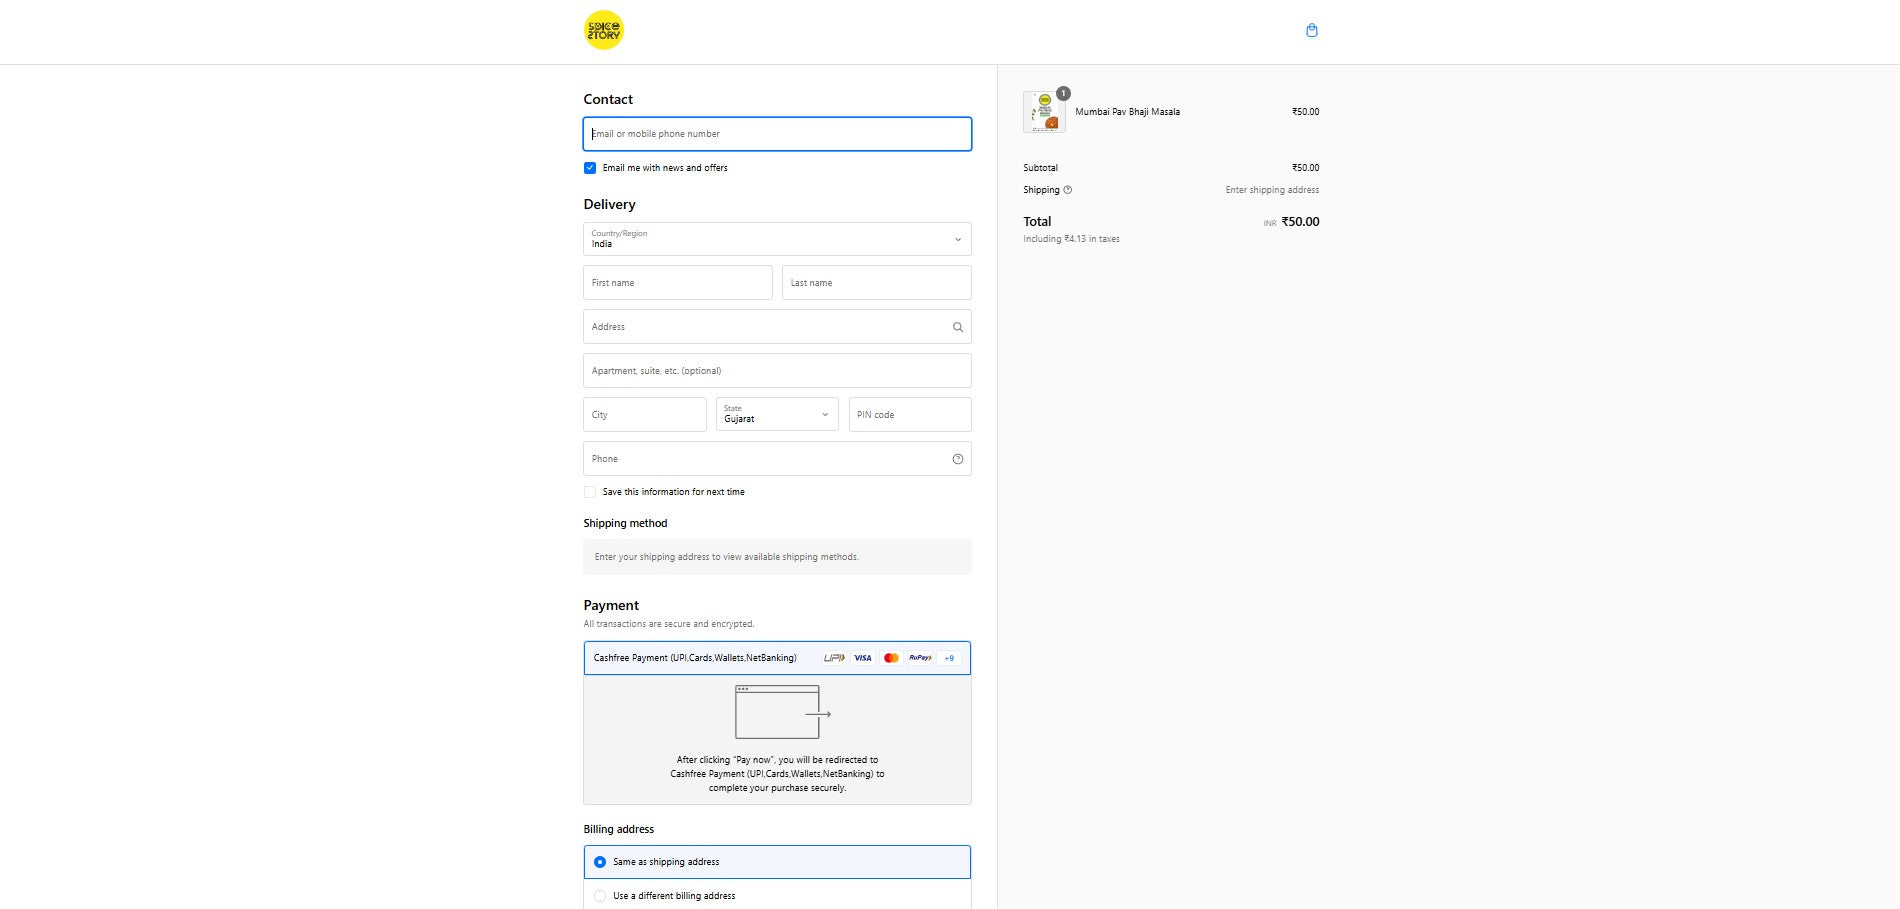Uncheck Email me with news and offers
The height and width of the screenshot is (909, 1900).
[590, 168]
